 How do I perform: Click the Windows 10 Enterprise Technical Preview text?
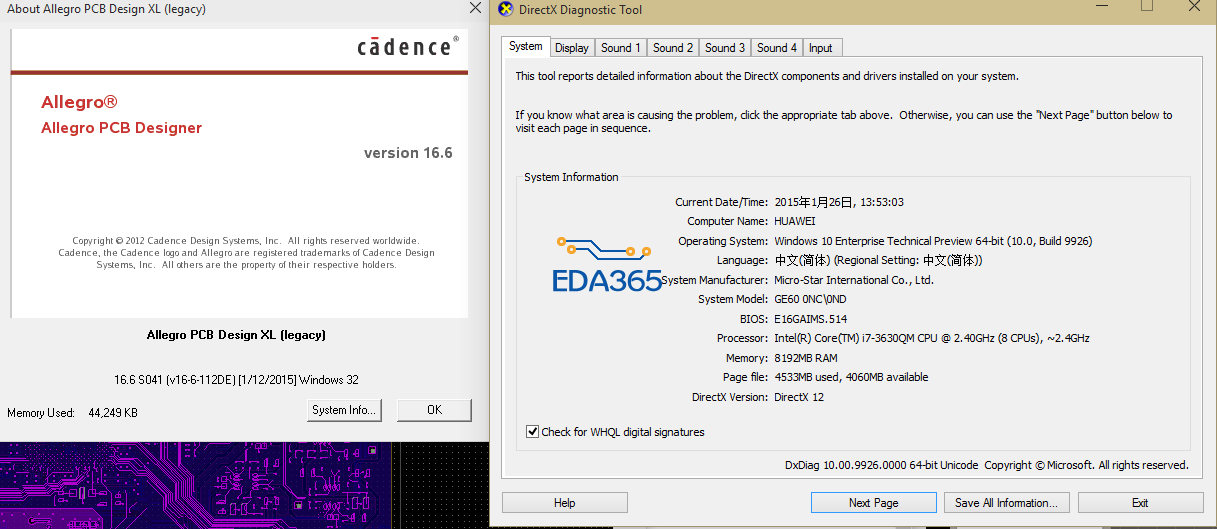[933, 241]
